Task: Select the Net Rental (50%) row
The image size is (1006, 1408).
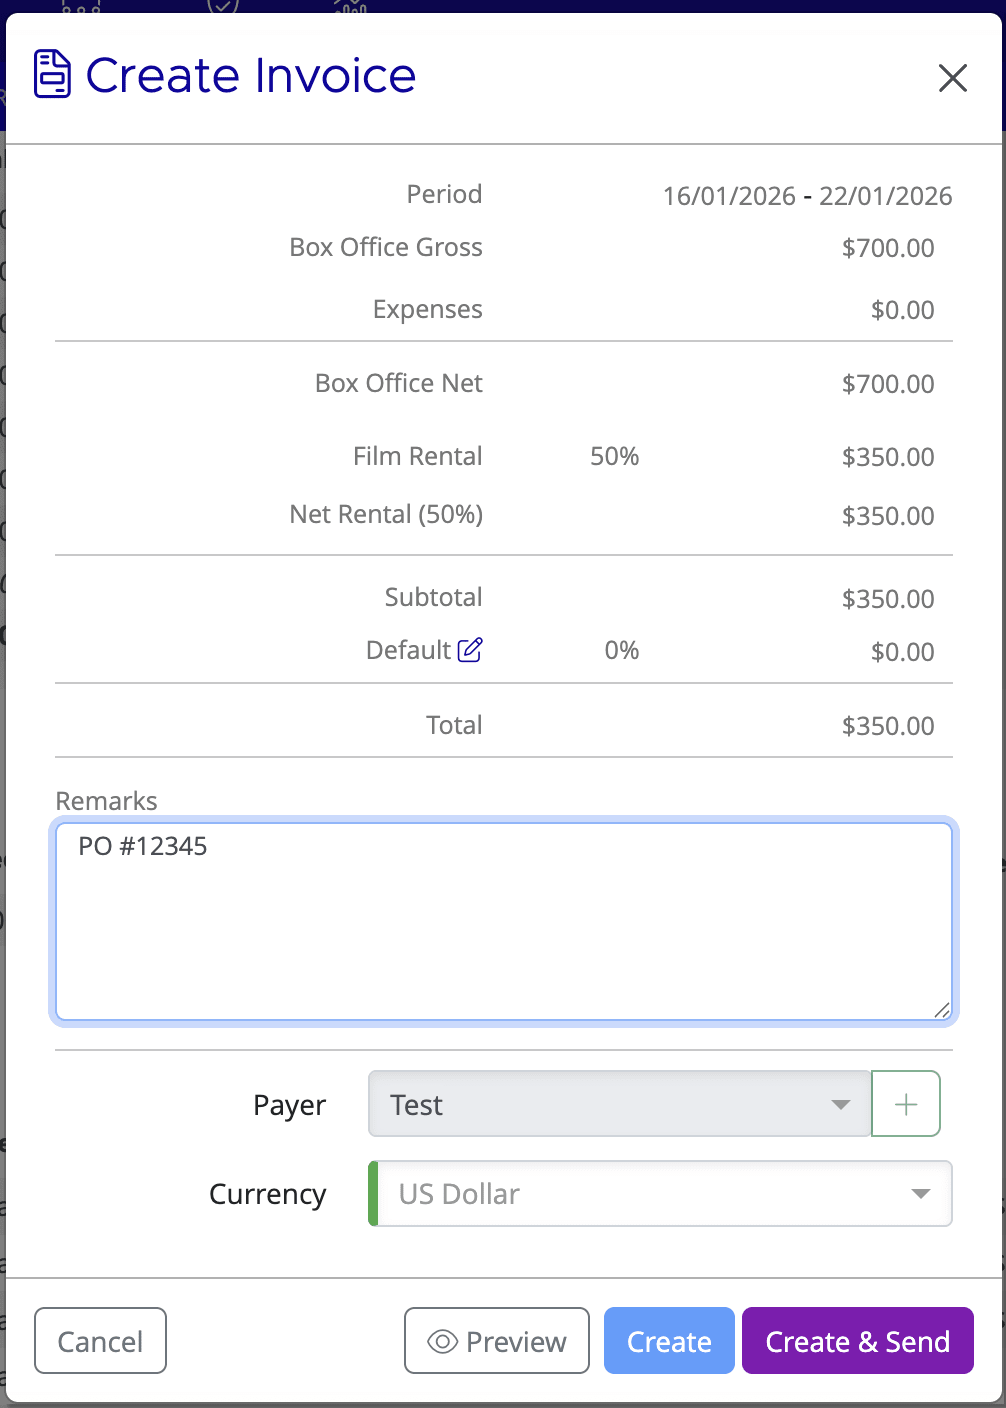Action: coord(386,514)
